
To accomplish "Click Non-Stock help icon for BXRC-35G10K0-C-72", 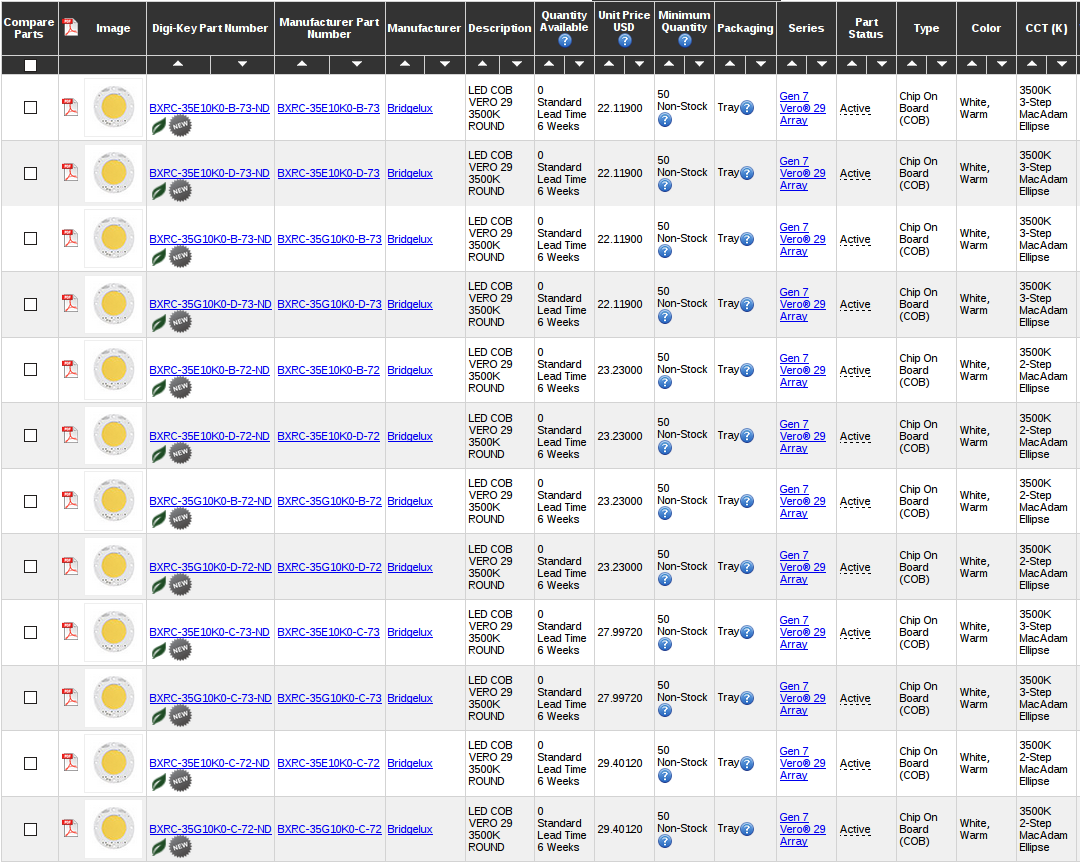I will tap(665, 841).
